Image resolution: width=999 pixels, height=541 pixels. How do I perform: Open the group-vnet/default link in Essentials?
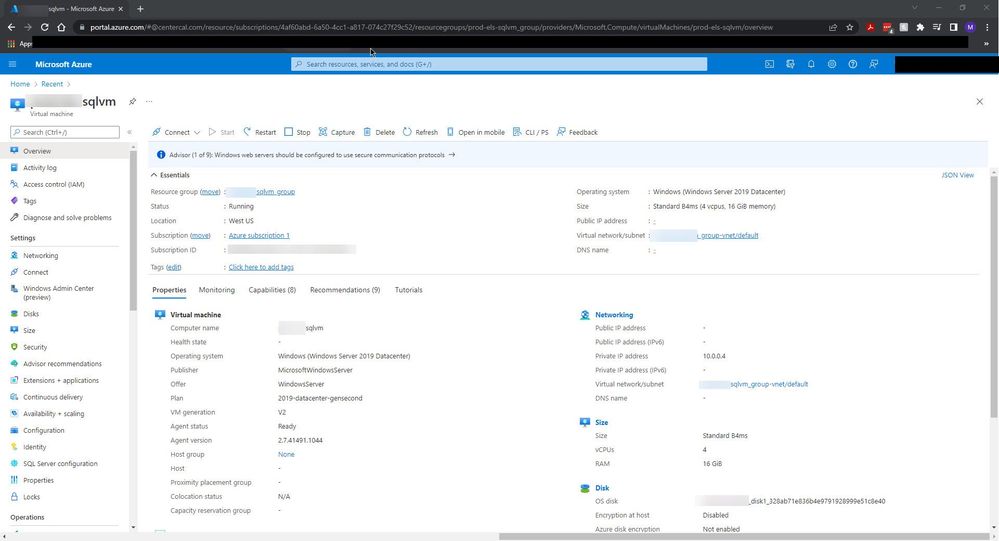(728, 236)
